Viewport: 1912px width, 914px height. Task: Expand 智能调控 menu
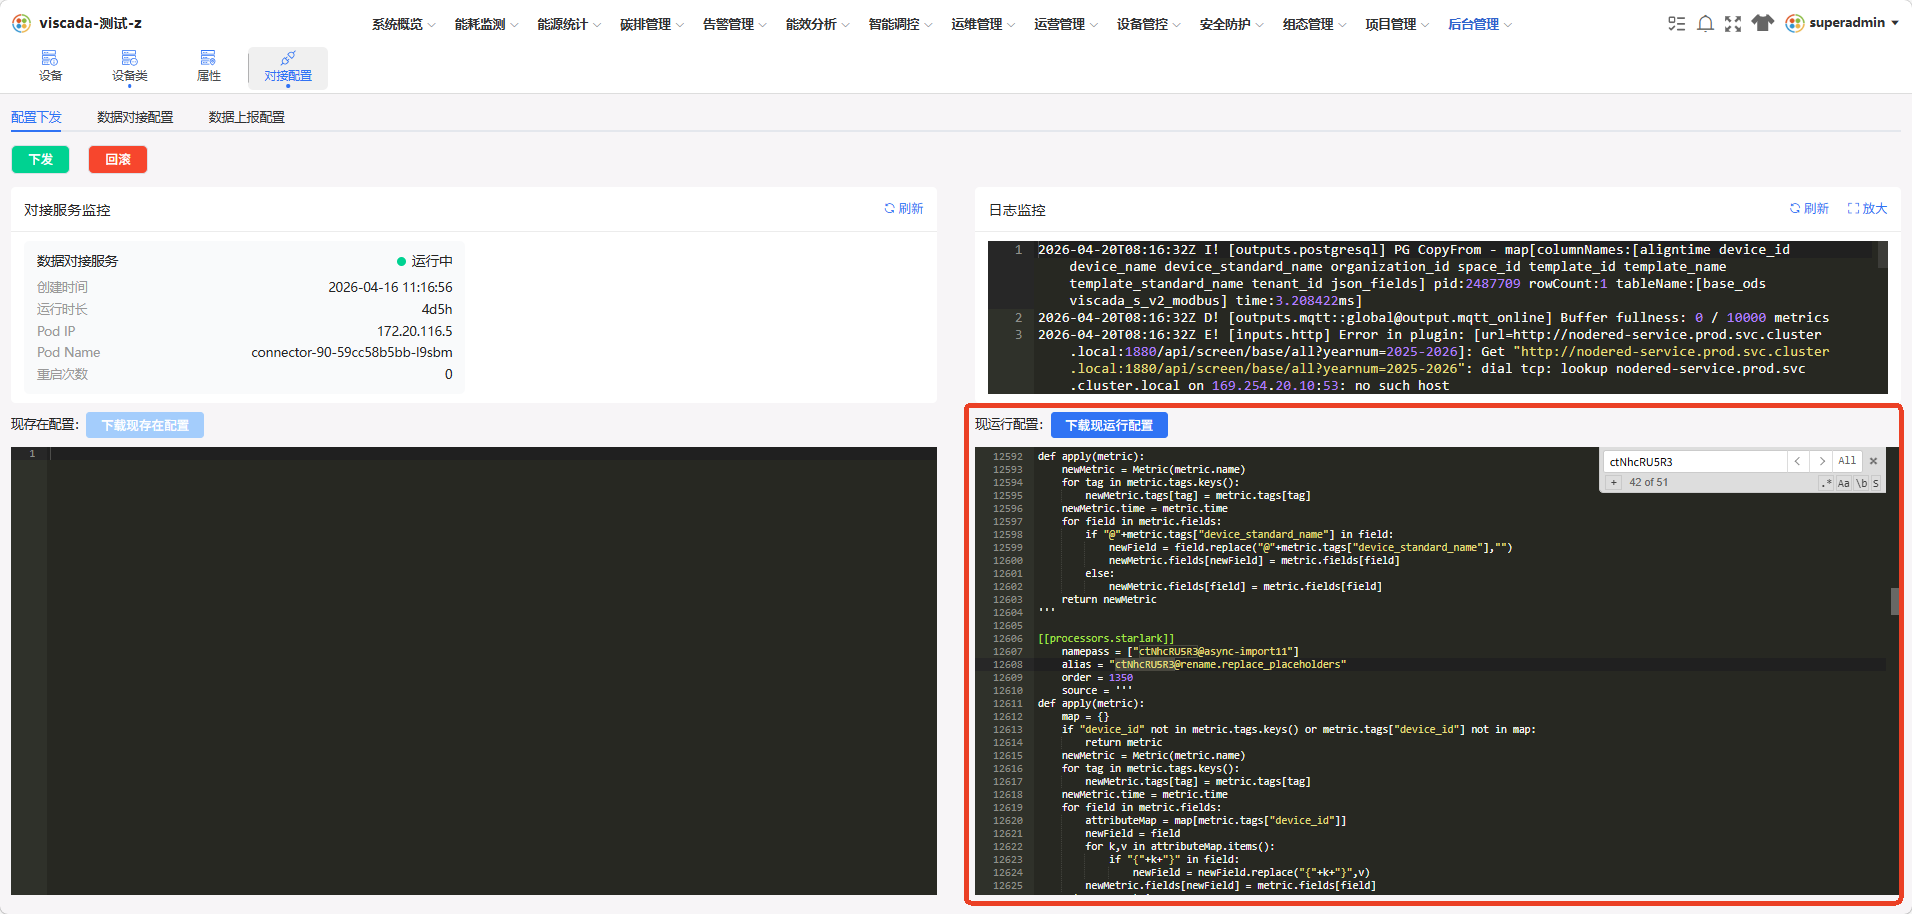click(x=900, y=24)
